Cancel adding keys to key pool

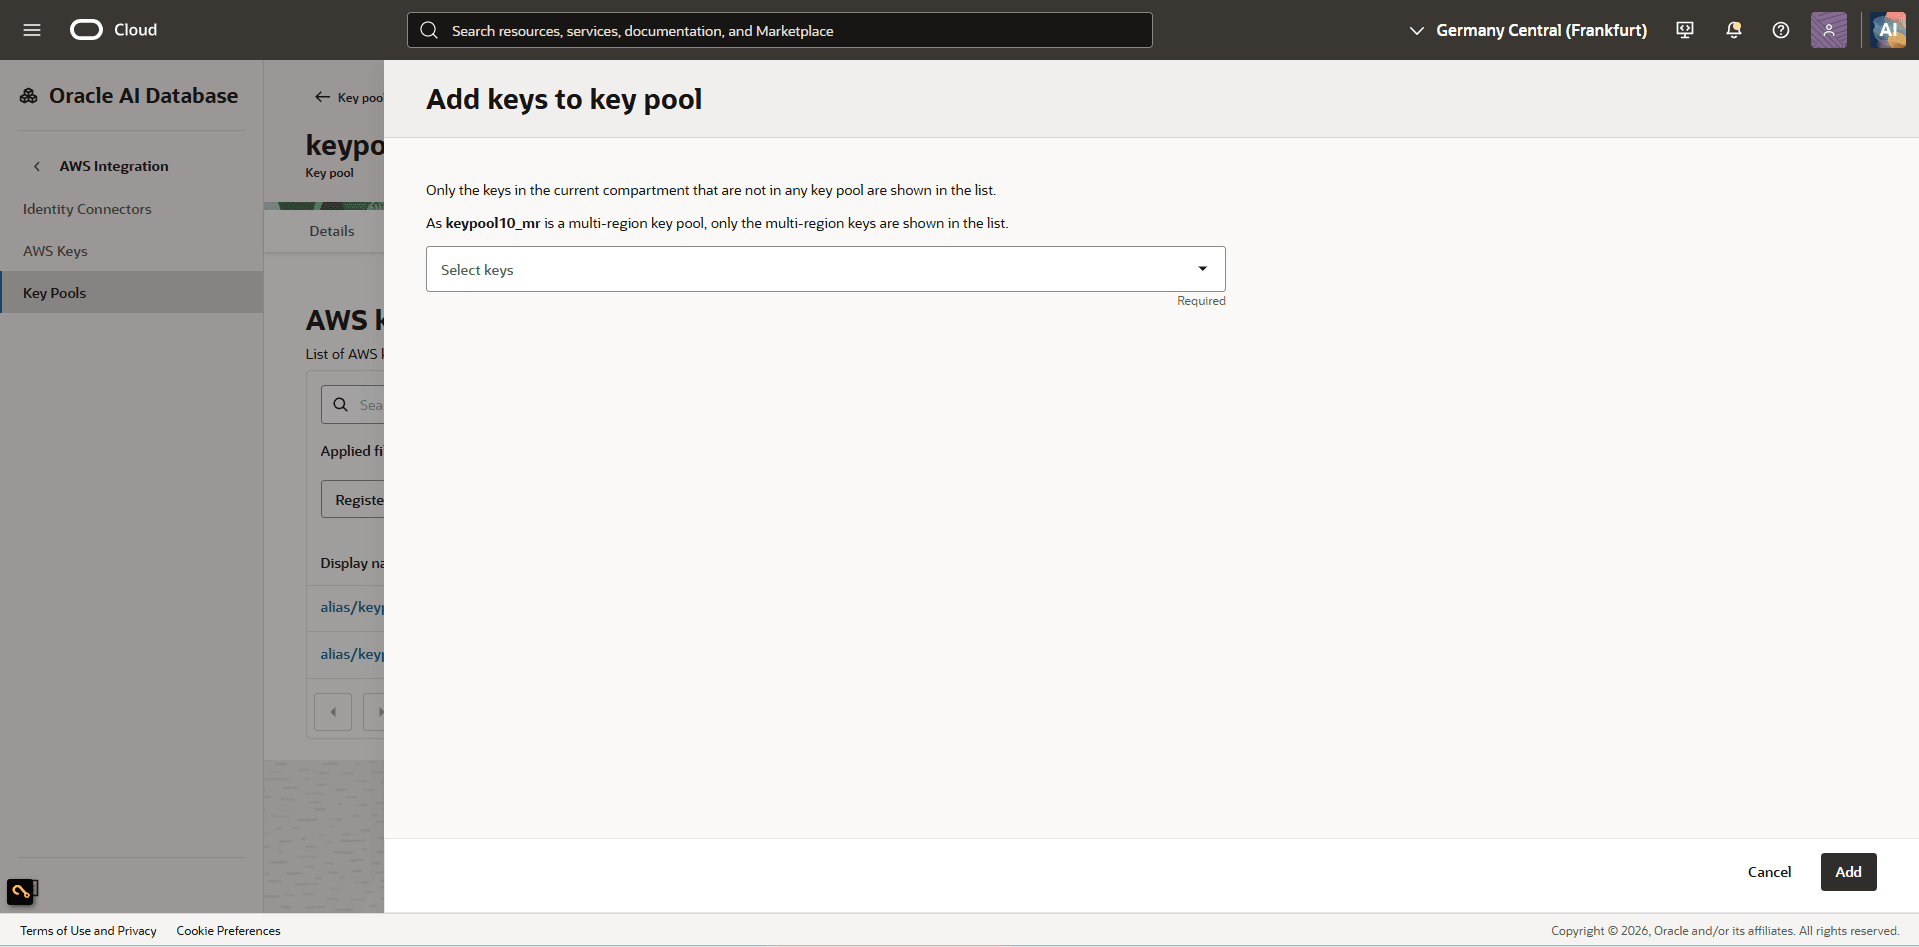[1769, 872]
